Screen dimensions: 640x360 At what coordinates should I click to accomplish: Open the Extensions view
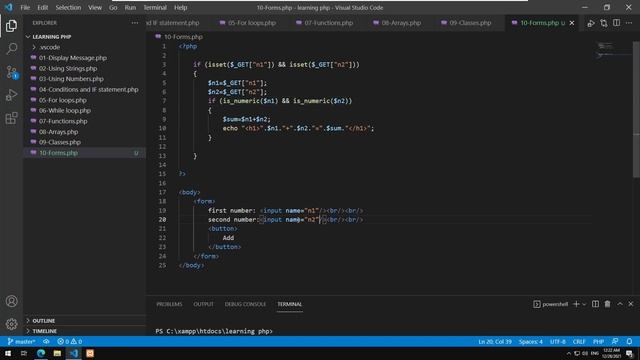11,118
